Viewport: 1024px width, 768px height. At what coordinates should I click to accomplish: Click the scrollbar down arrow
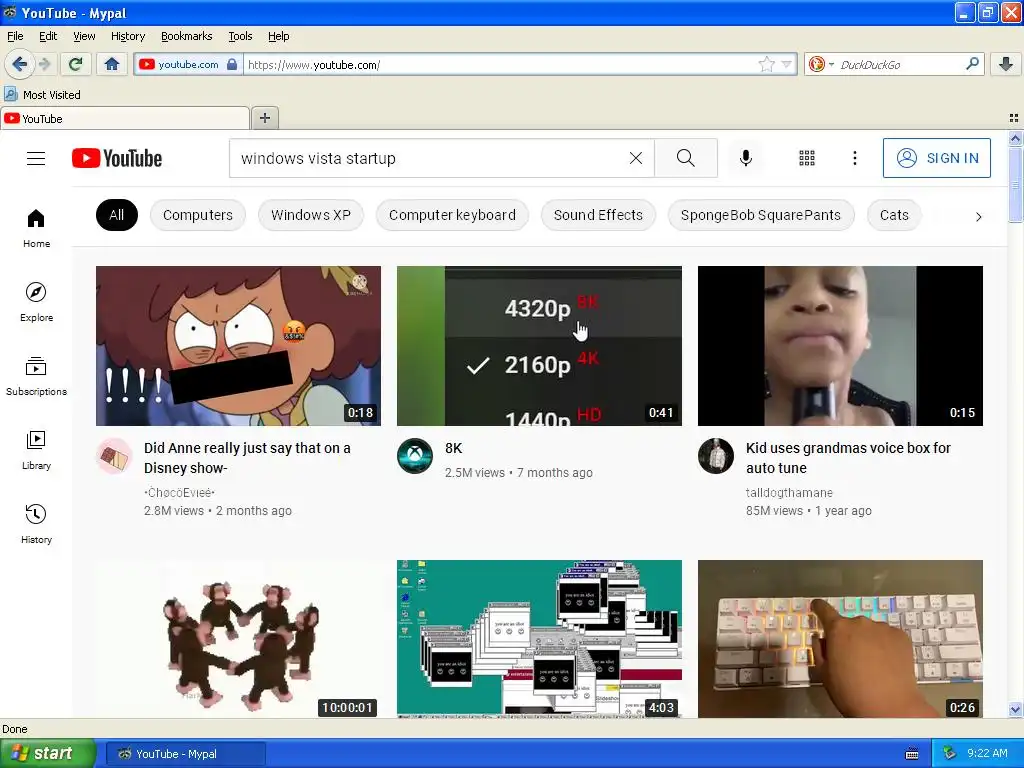pyautogui.click(x=1015, y=709)
